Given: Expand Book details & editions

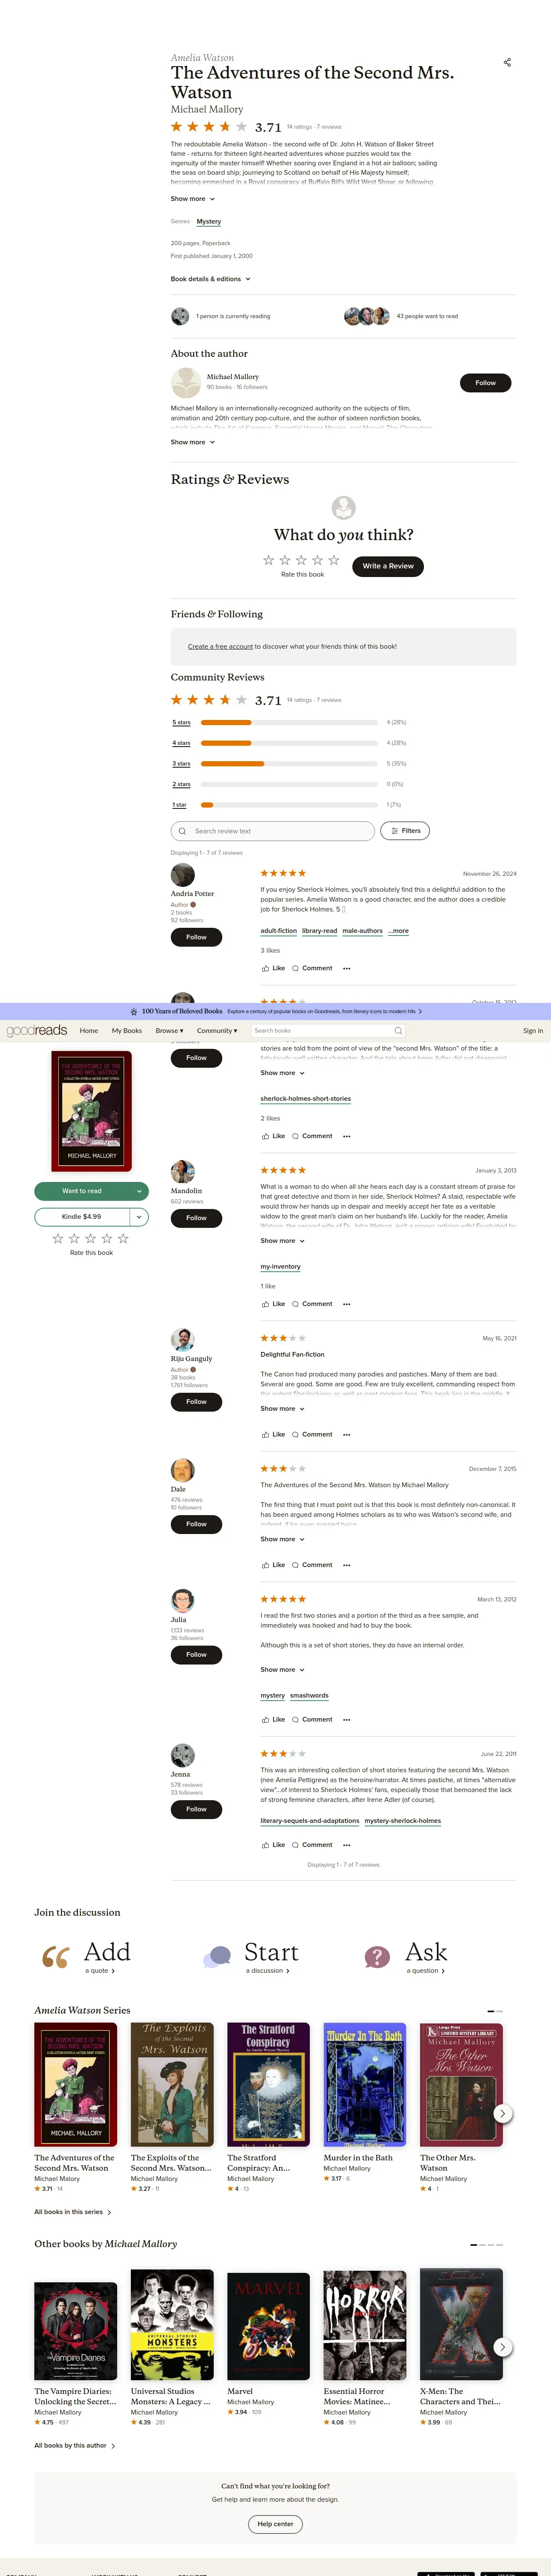Looking at the screenshot, I should [211, 279].
